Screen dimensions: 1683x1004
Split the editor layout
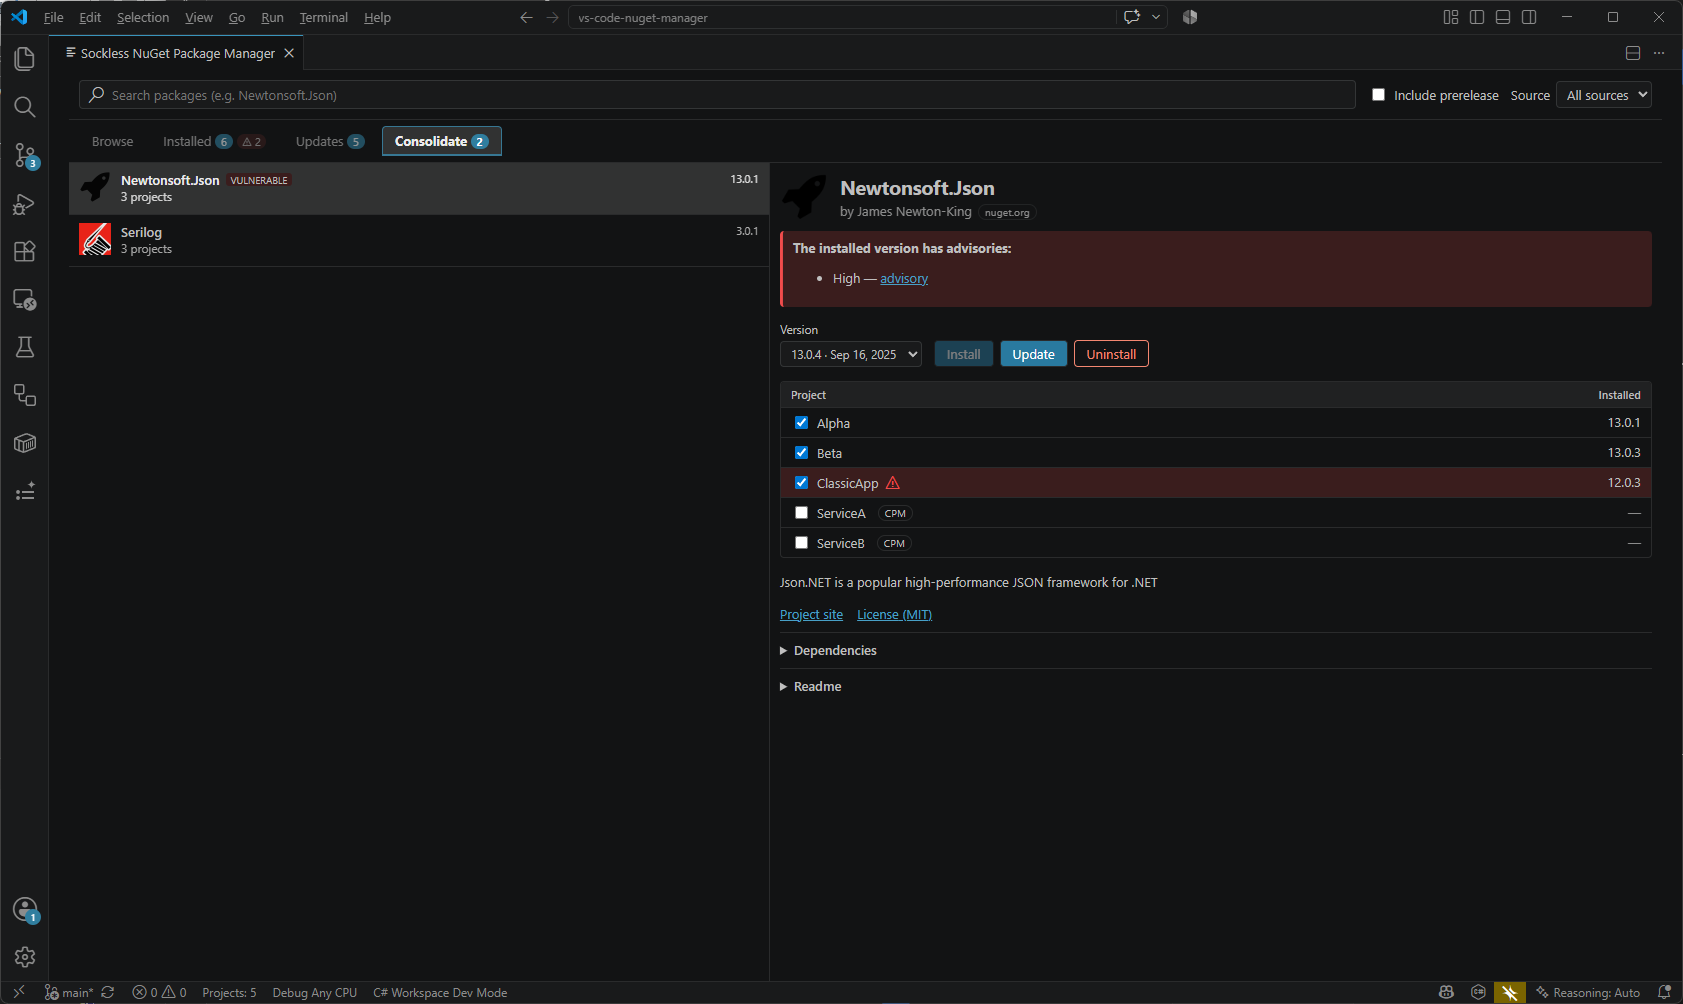(x=1633, y=53)
